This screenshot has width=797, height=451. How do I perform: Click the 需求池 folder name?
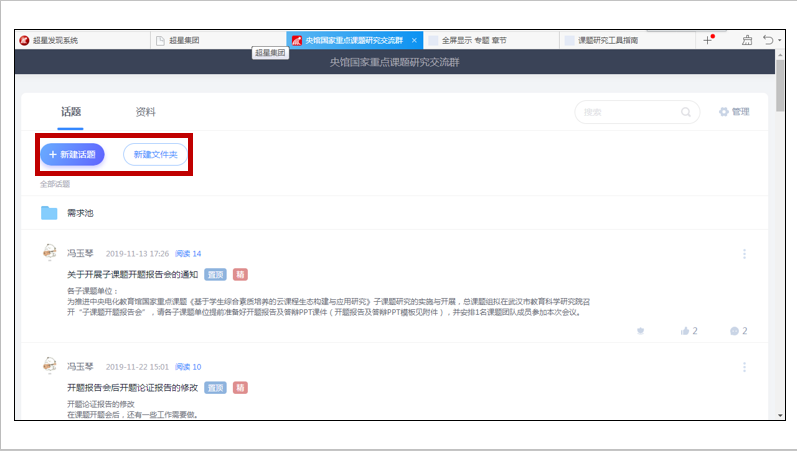[80, 213]
